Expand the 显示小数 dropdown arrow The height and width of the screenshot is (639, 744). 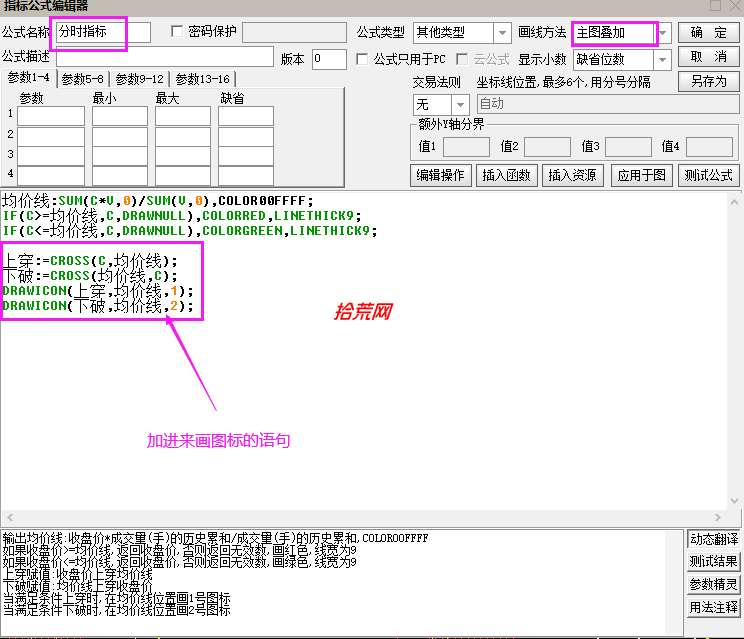pos(662,60)
